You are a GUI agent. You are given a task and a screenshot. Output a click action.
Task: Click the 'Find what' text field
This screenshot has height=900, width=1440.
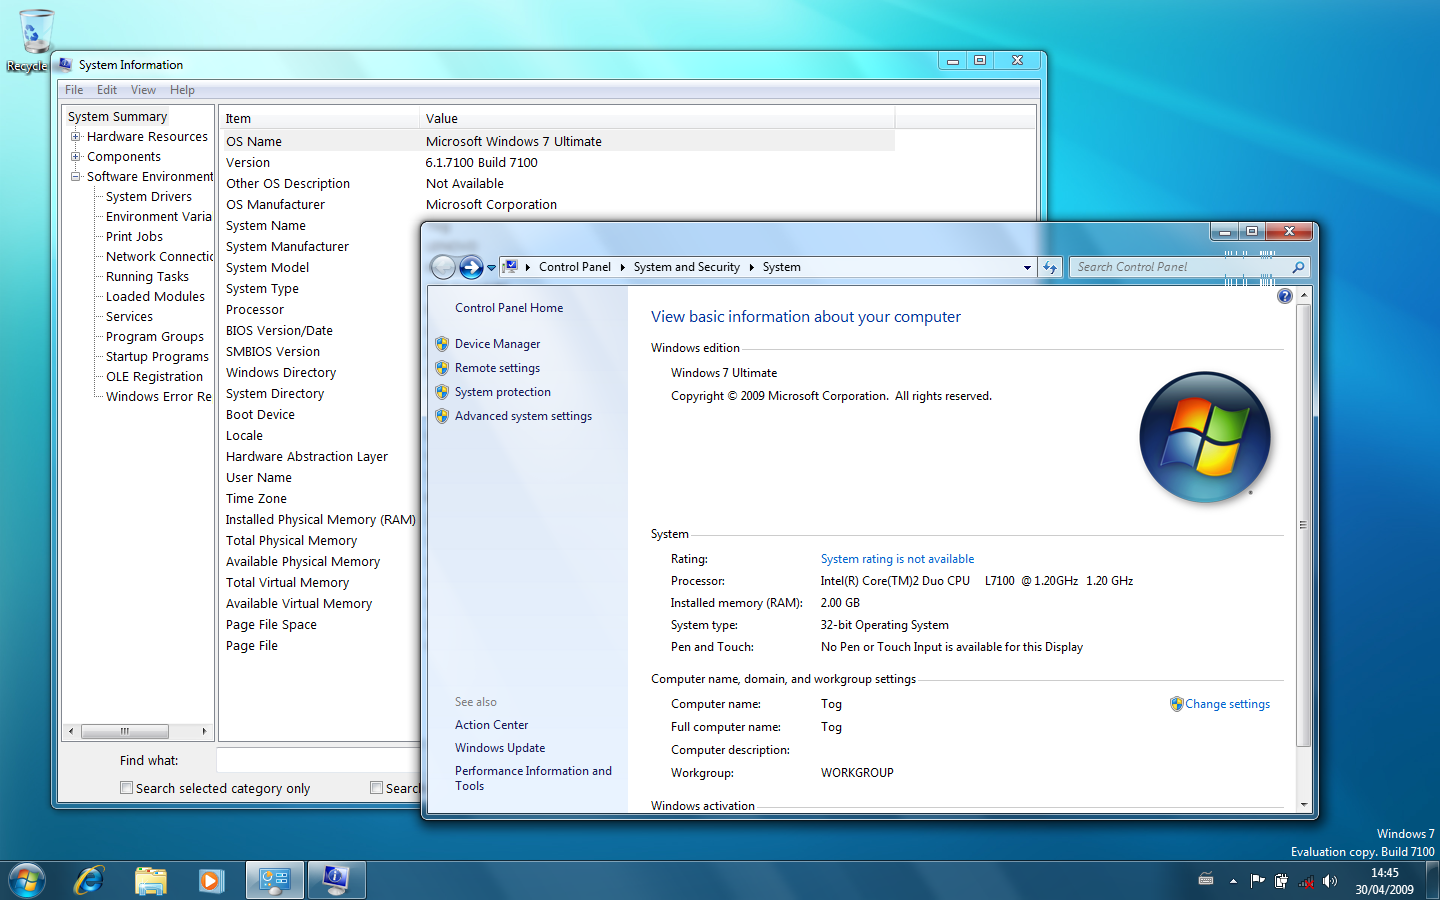[x=318, y=760]
